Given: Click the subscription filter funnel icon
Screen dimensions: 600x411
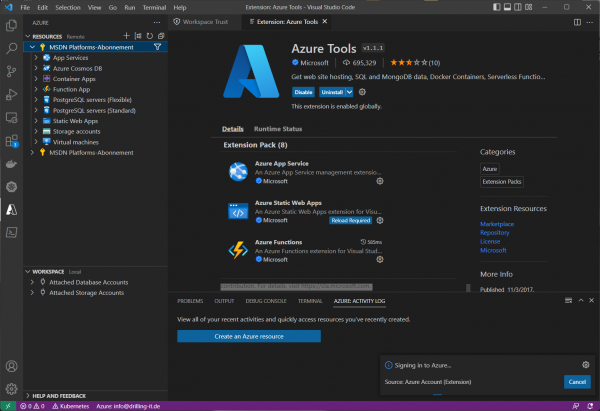Looking at the screenshot, I should pos(157,47).
